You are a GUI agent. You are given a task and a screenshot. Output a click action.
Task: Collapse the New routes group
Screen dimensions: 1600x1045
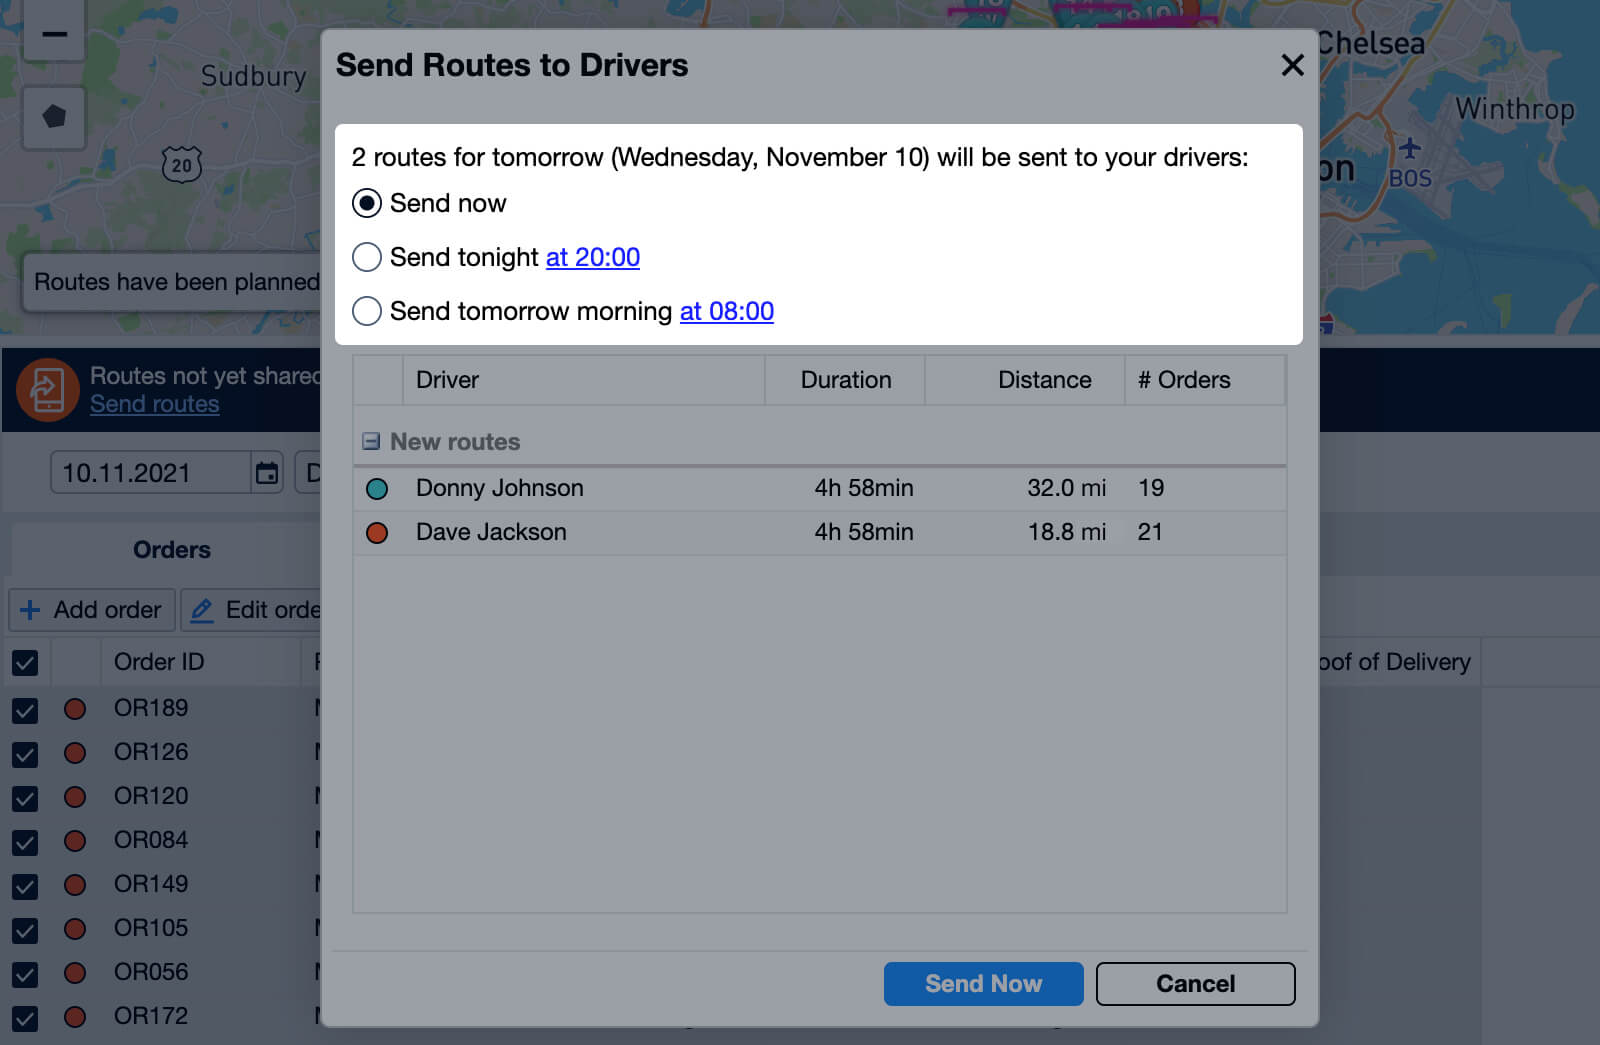(x=370, y=440)
